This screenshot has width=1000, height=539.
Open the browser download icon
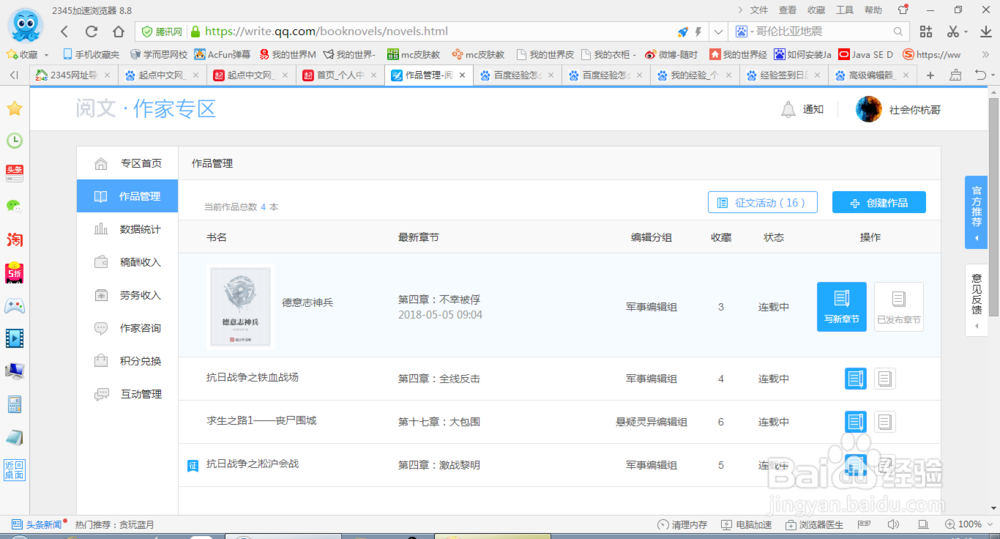[985, 31]
